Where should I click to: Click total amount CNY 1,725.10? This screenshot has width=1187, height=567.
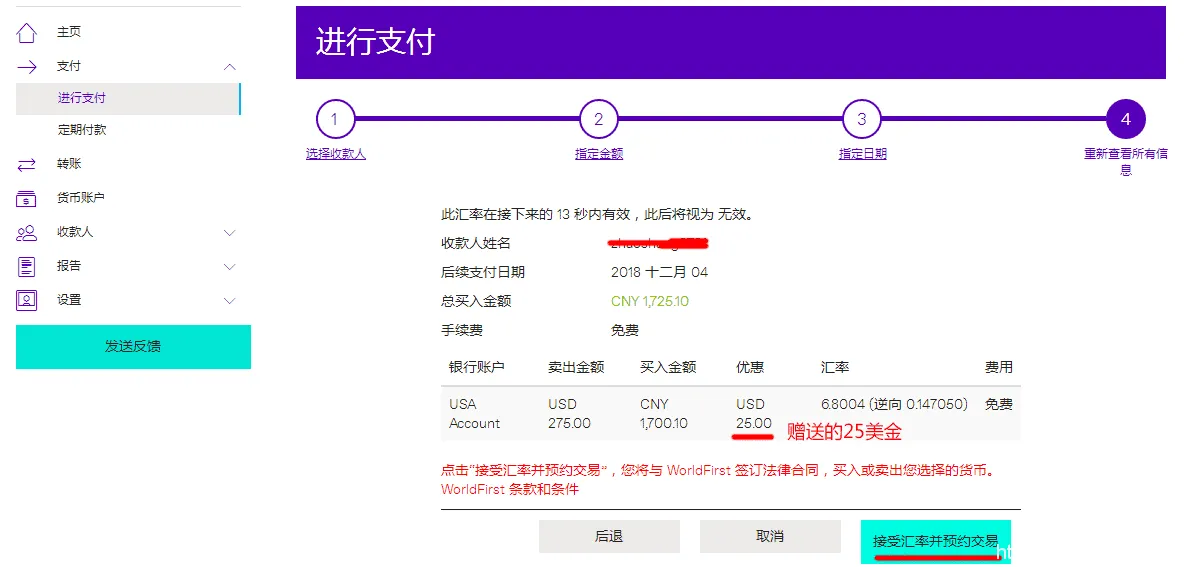pos(650,301)
